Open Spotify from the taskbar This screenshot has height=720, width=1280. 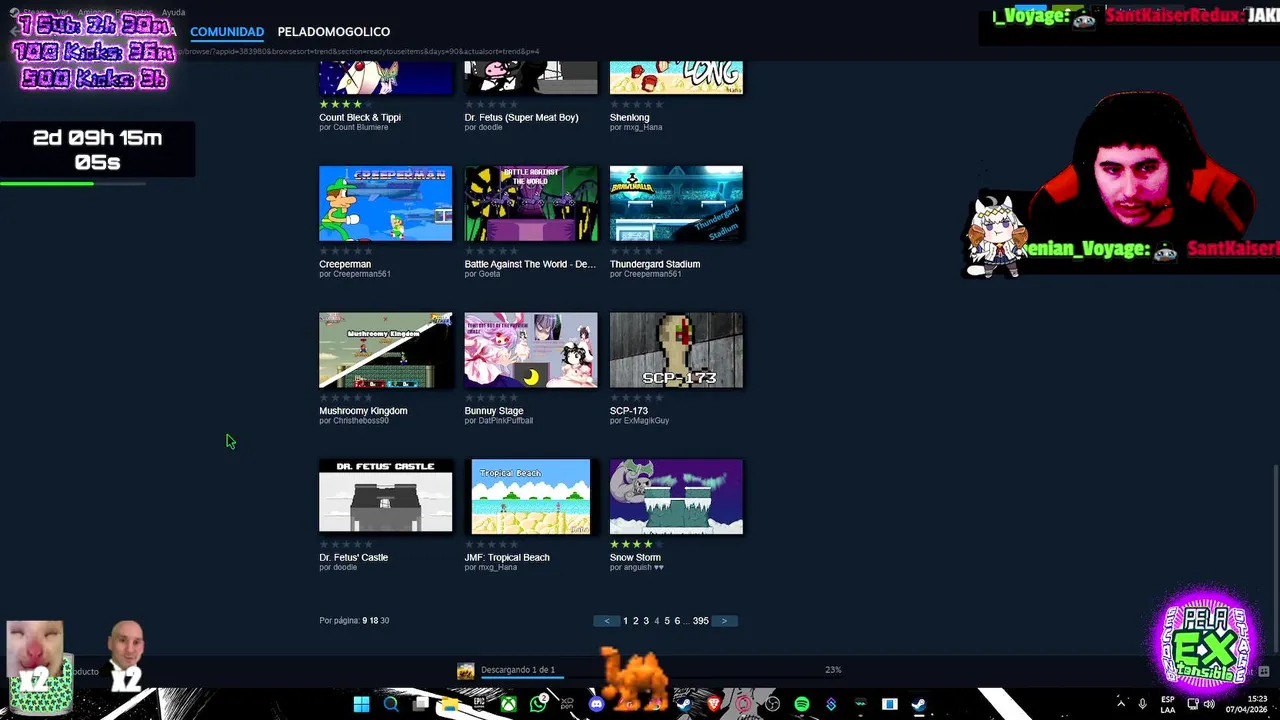(801, 704)
